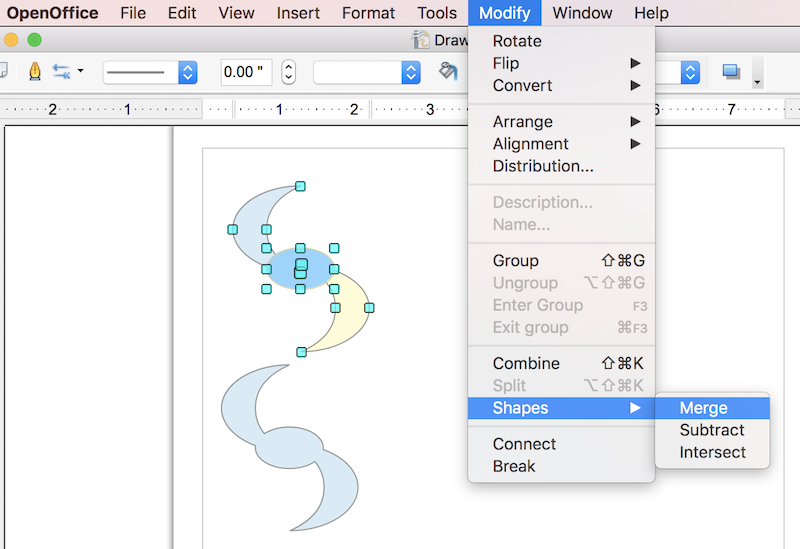
Task: Choose Connect in the Modify menu
Action: pyautogui.click(x=561, y=444)
